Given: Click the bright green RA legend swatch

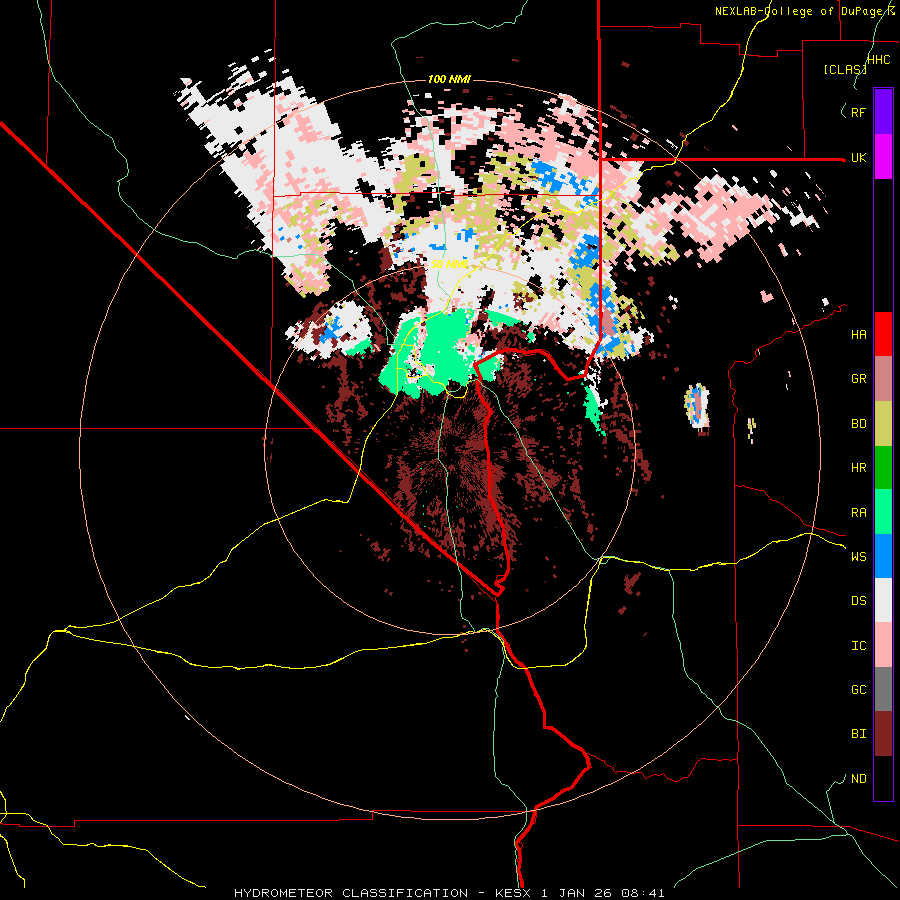Looking at the screenshot, I should coord(883,512).
